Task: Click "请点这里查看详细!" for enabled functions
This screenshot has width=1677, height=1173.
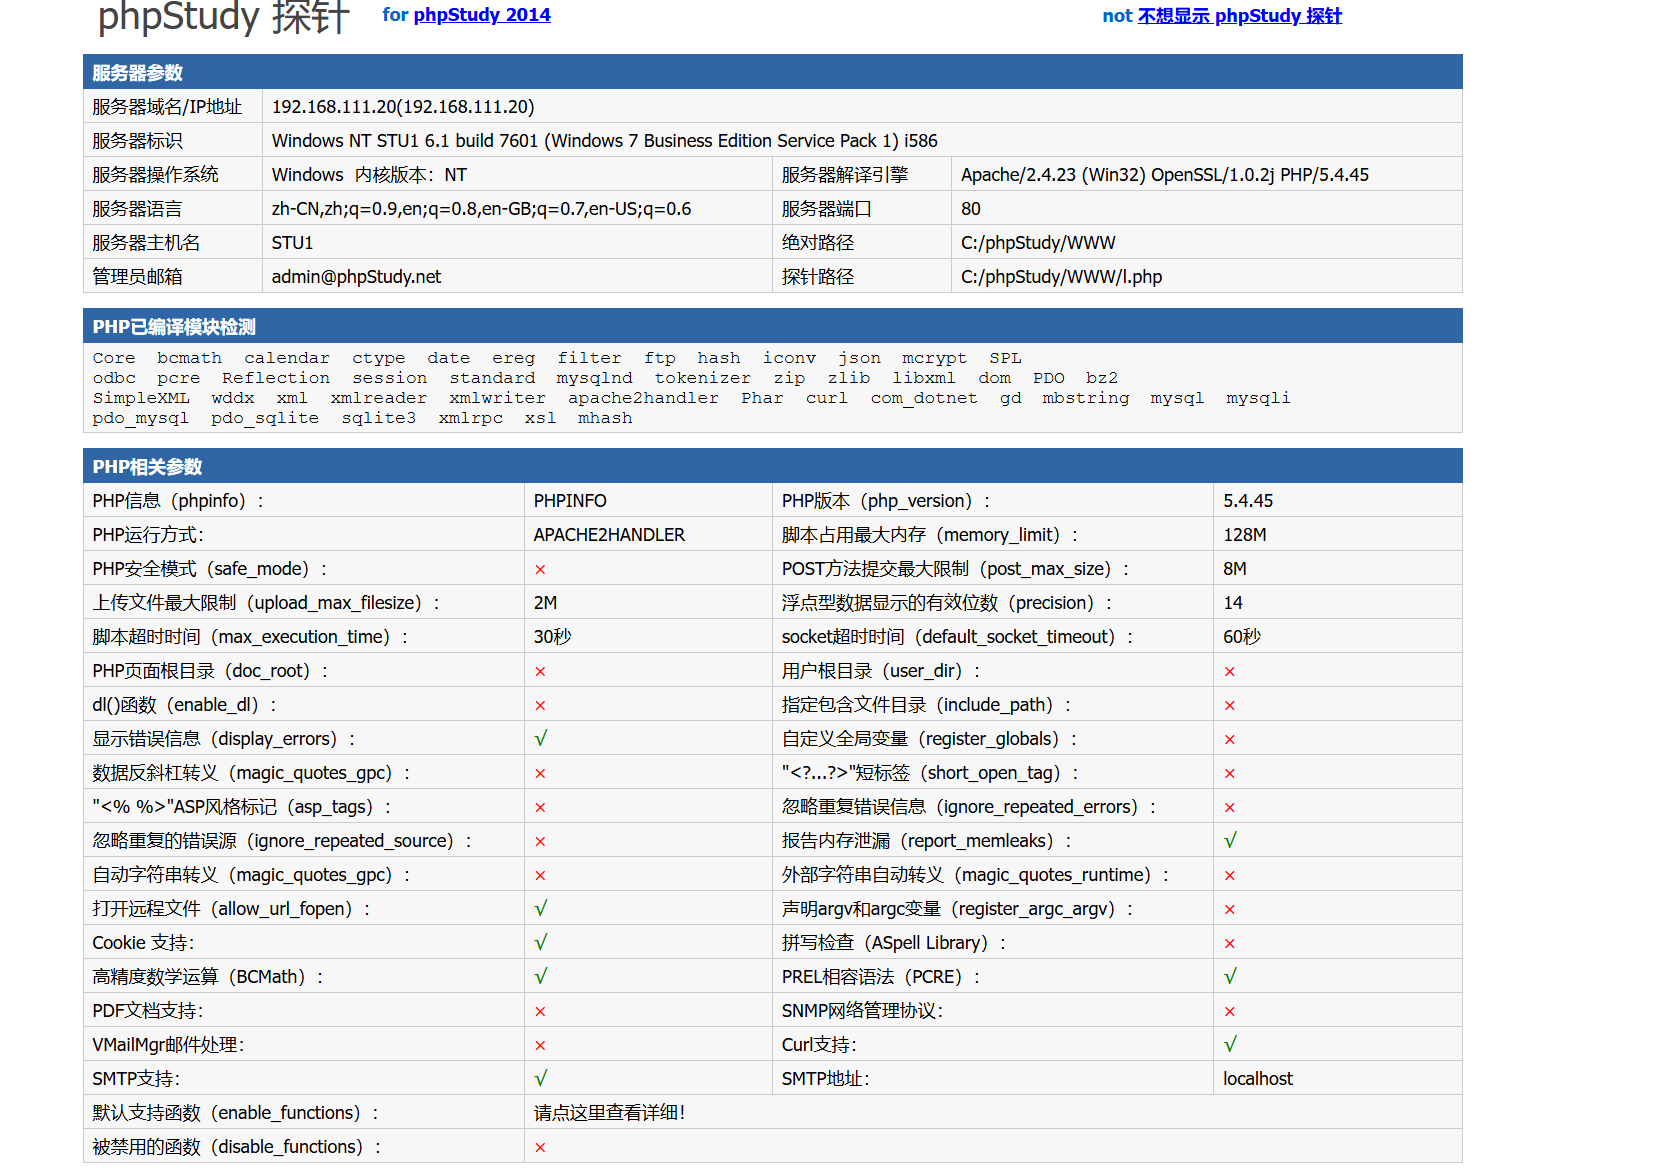Action: point(609,1113)
